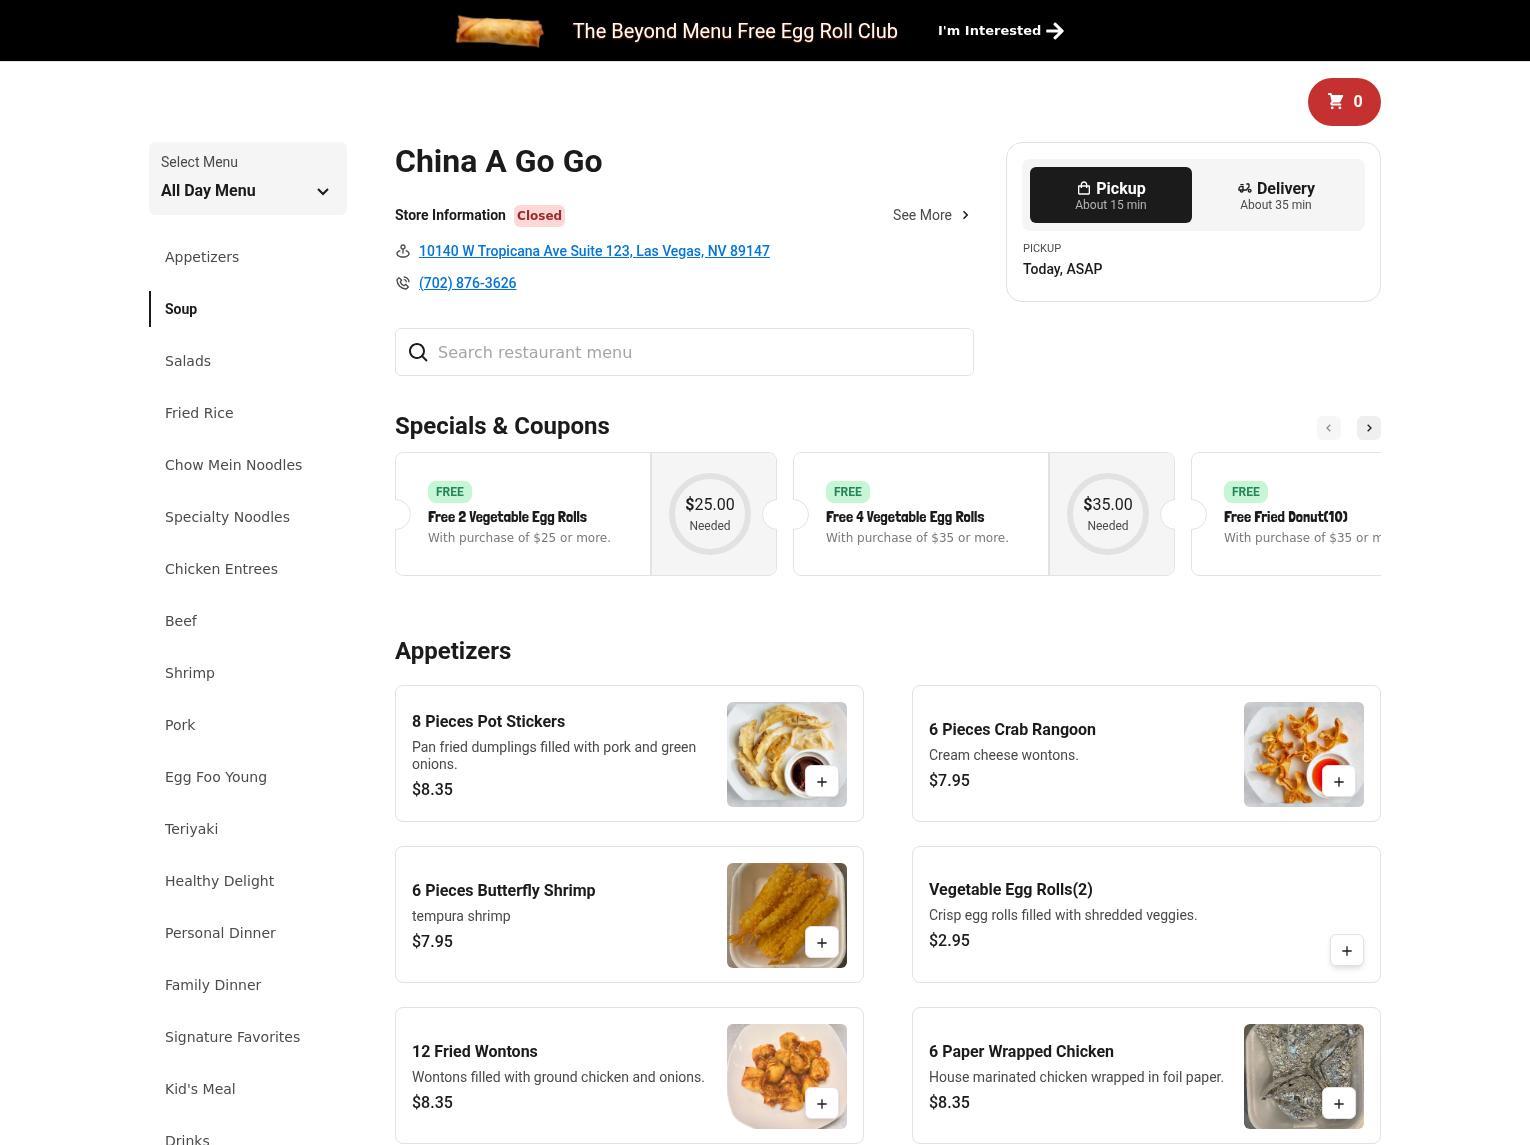
Task: Go to Chow Mein Noodles category
Action: pyautogui.click(x=233, y=465)
